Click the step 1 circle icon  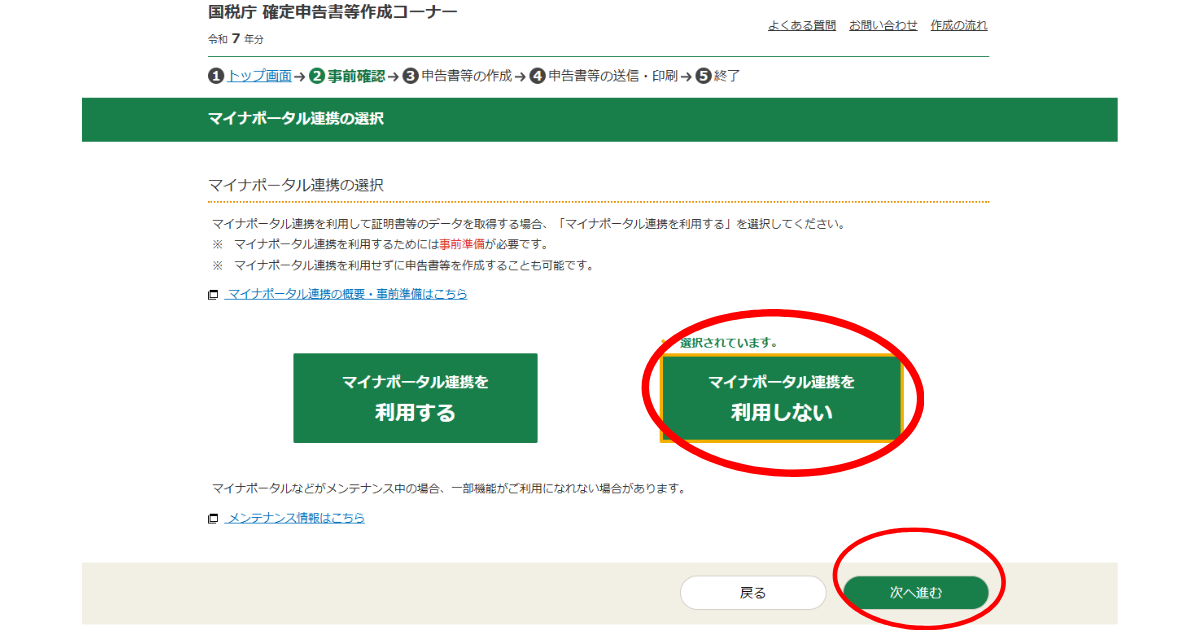[x=216, y=76]
